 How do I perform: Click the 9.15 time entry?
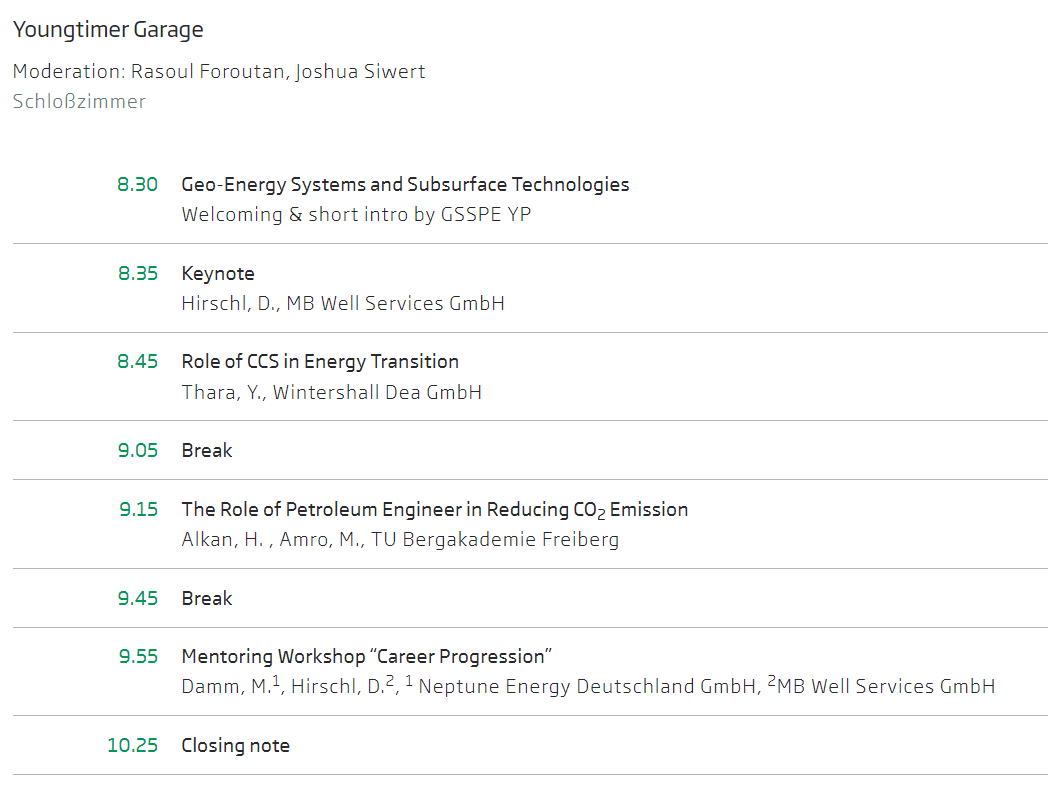pos(138,509)
